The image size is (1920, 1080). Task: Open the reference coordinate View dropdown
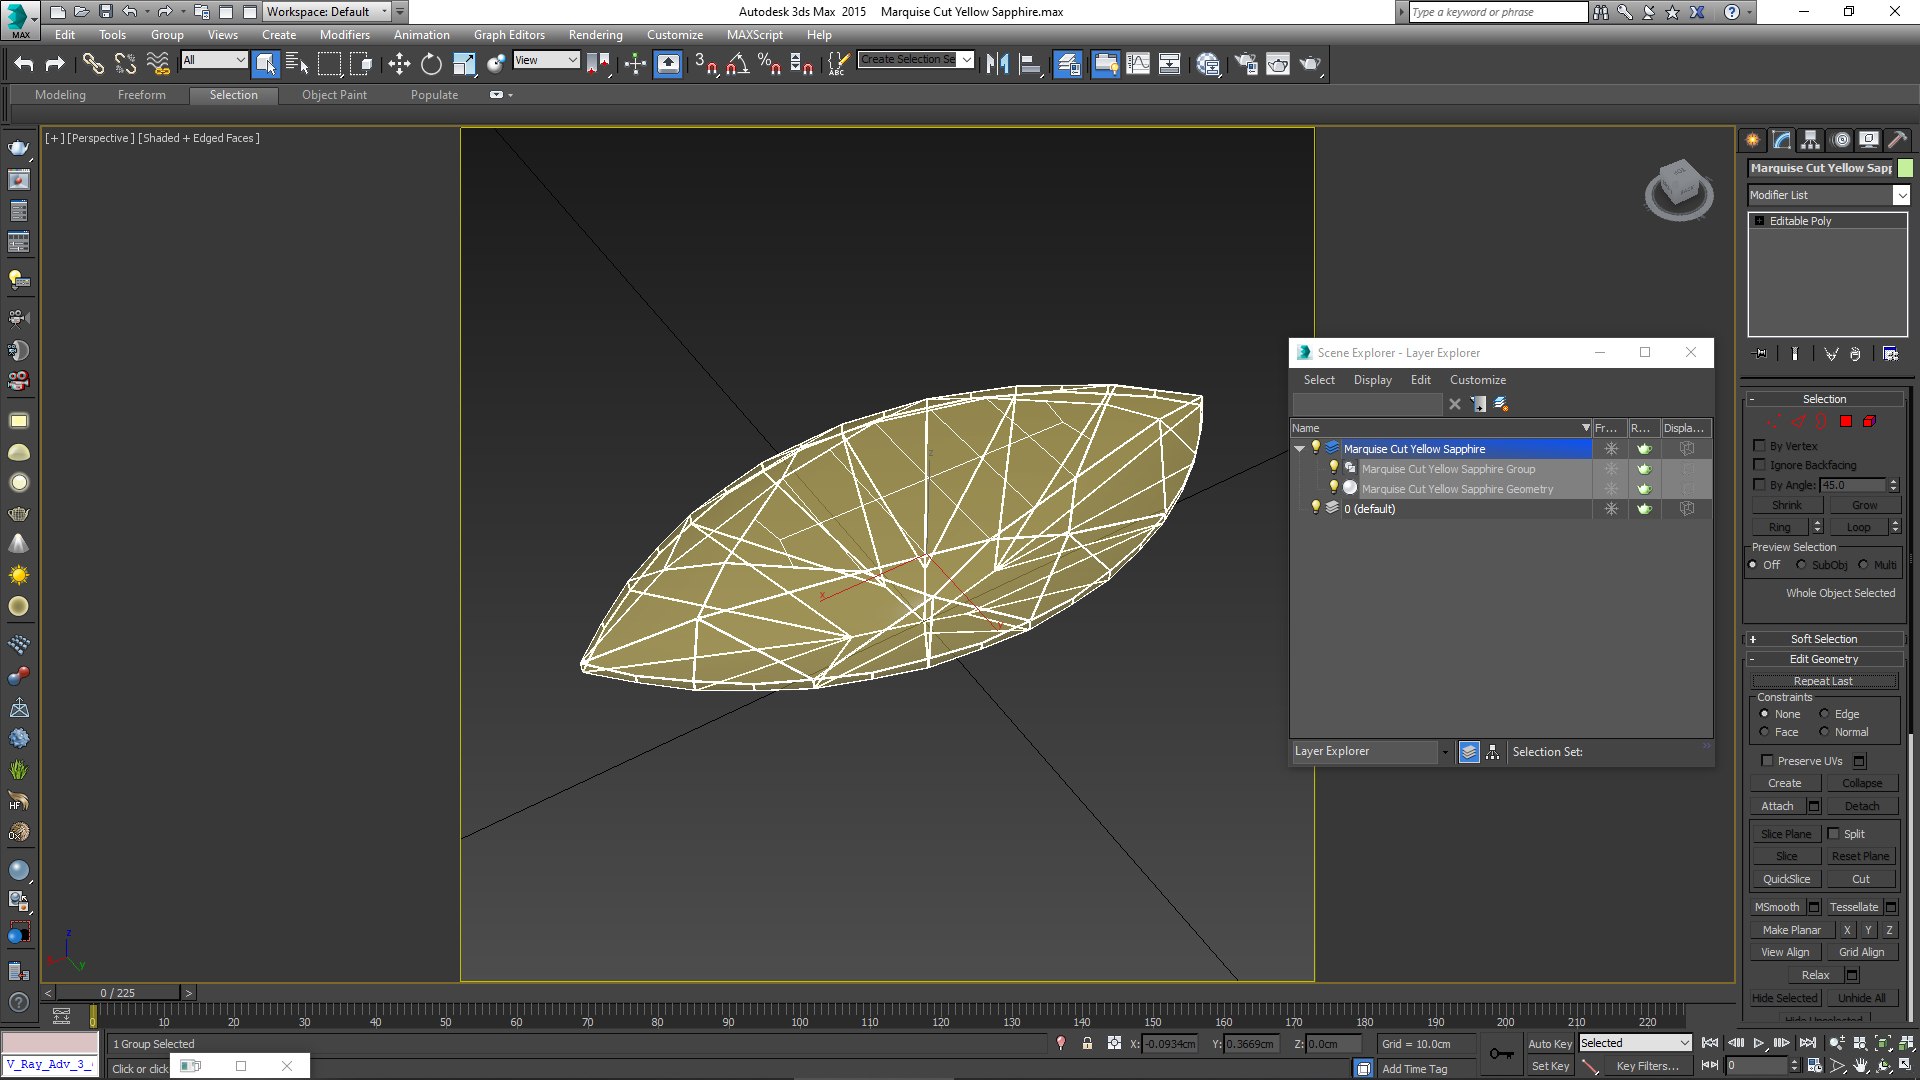tap(546, 60)
